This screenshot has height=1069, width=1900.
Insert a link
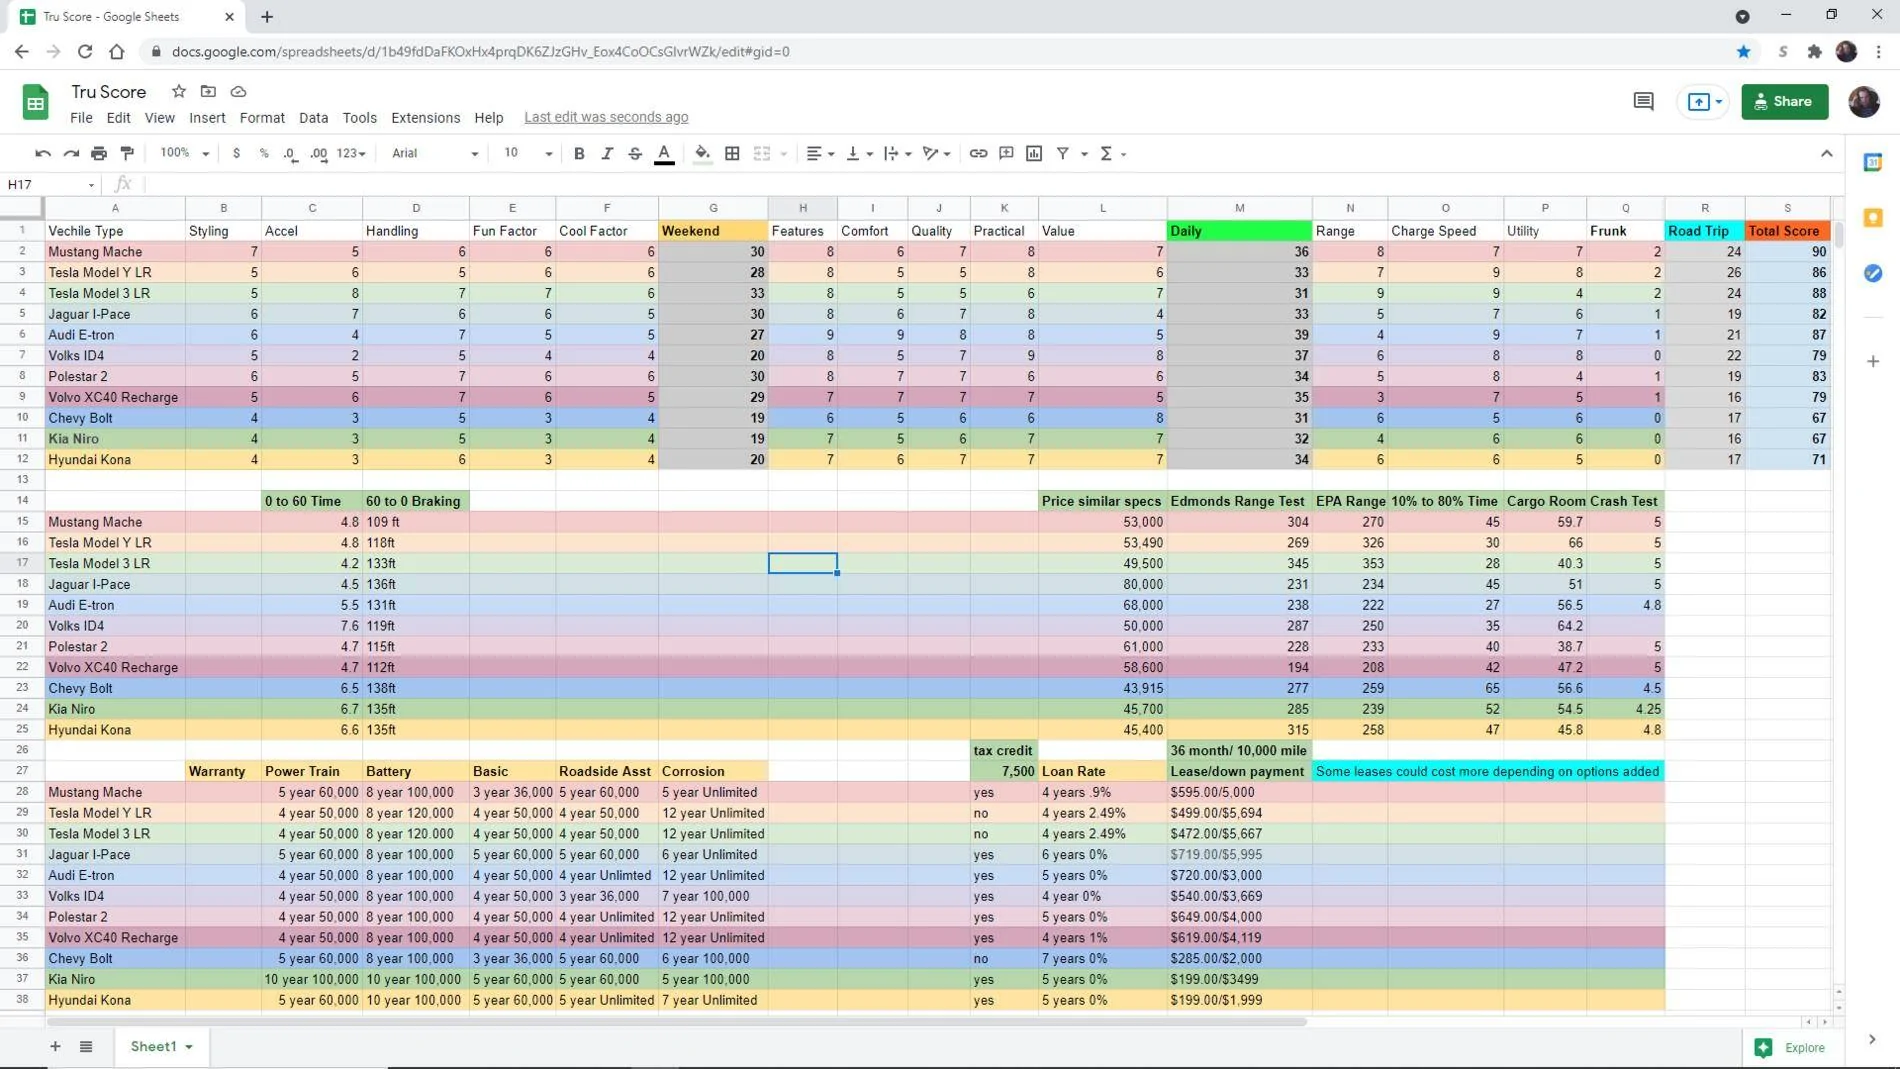pyautogui.click(x=978, y=153)
